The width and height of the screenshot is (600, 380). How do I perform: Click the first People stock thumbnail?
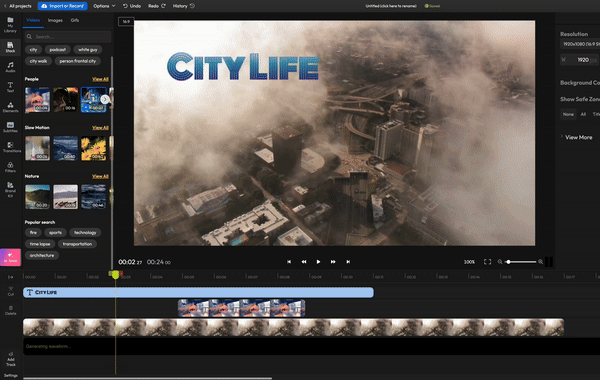[x=38, y=100]
